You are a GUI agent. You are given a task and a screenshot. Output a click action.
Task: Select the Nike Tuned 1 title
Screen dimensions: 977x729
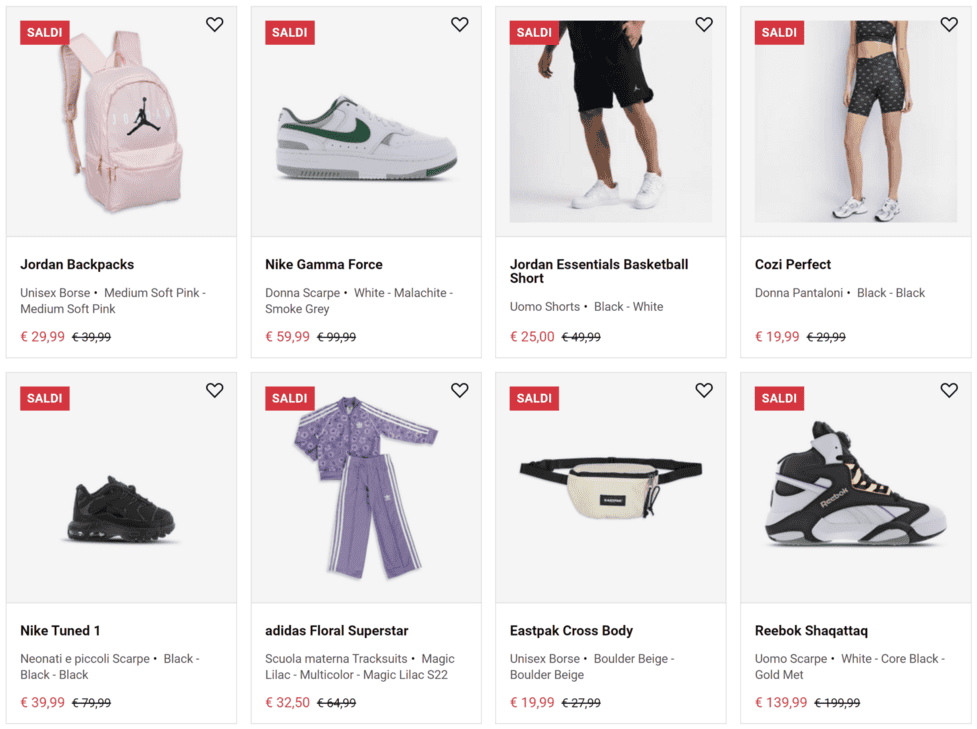point(60,631)
